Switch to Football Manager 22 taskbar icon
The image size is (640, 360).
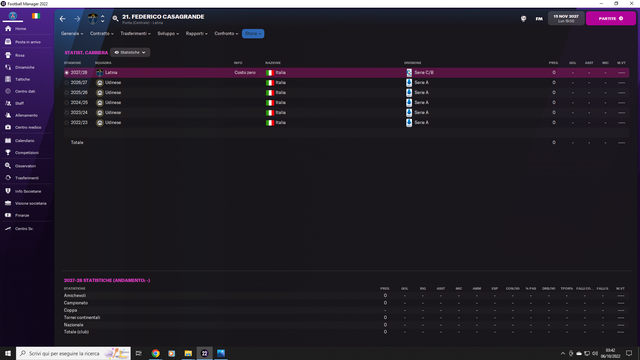[x=204, y=353]
